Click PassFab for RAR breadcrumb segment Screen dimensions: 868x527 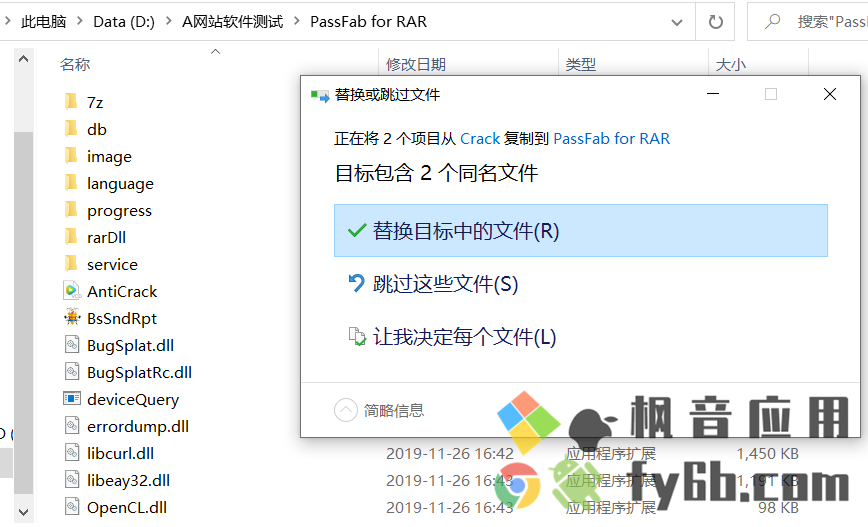[369, 22]
